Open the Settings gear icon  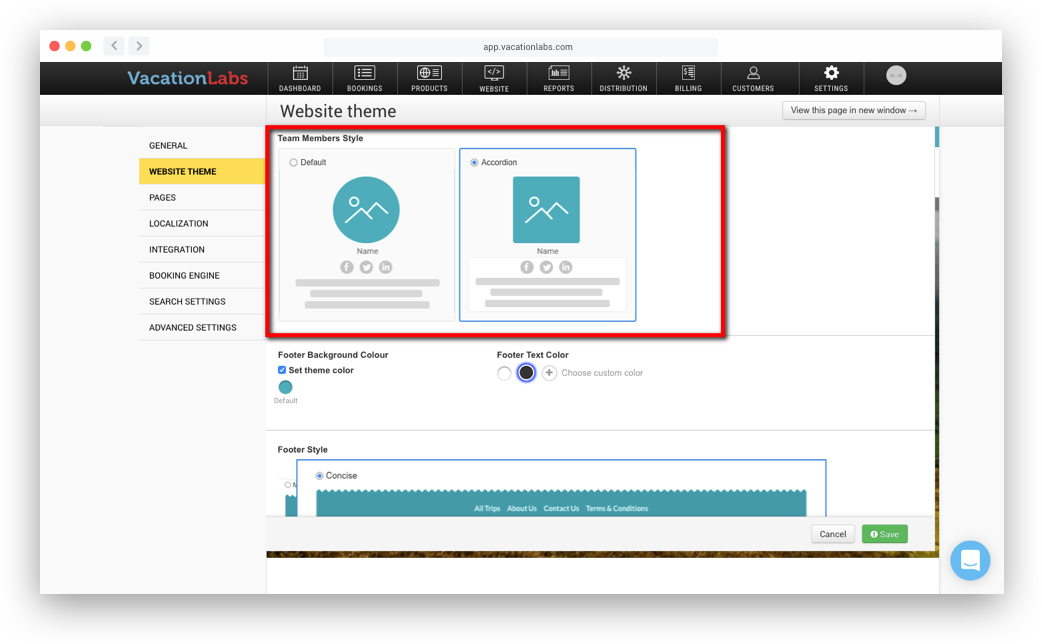(831, 73)
